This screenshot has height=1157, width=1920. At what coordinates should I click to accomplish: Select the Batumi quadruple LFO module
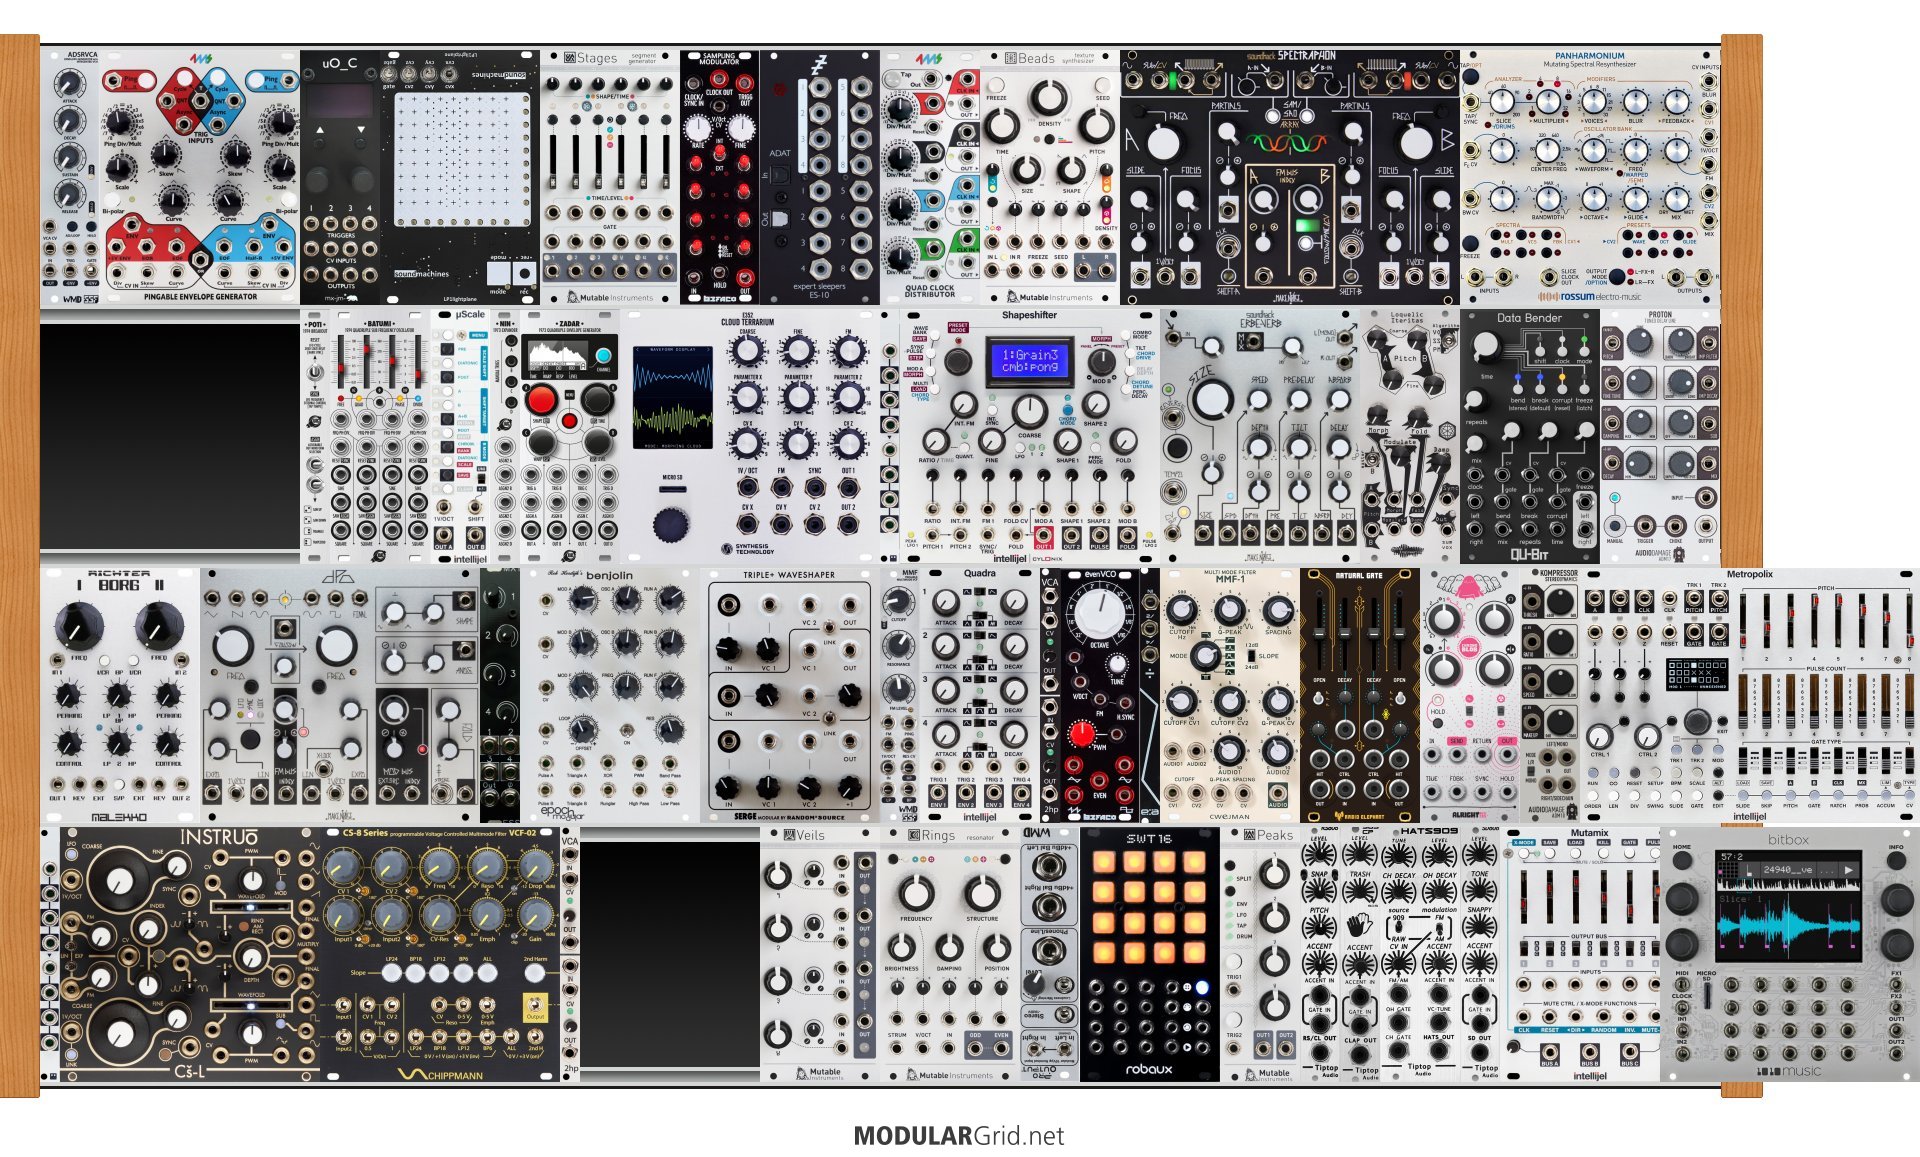pyautogui.click(x=380, y=436)
